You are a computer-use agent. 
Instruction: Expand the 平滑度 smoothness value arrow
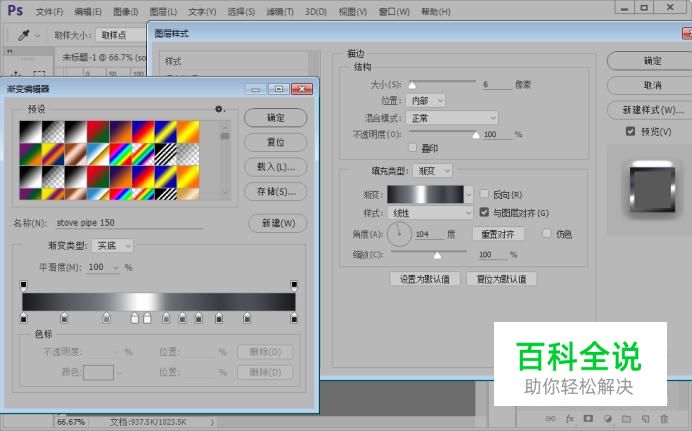[x=116, y=267]
